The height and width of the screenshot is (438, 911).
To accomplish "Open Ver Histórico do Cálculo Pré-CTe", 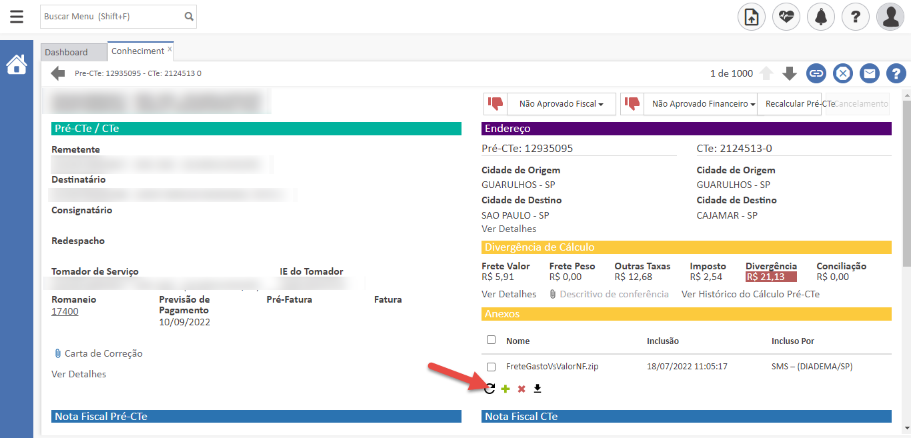I will [x=750, y=294].
